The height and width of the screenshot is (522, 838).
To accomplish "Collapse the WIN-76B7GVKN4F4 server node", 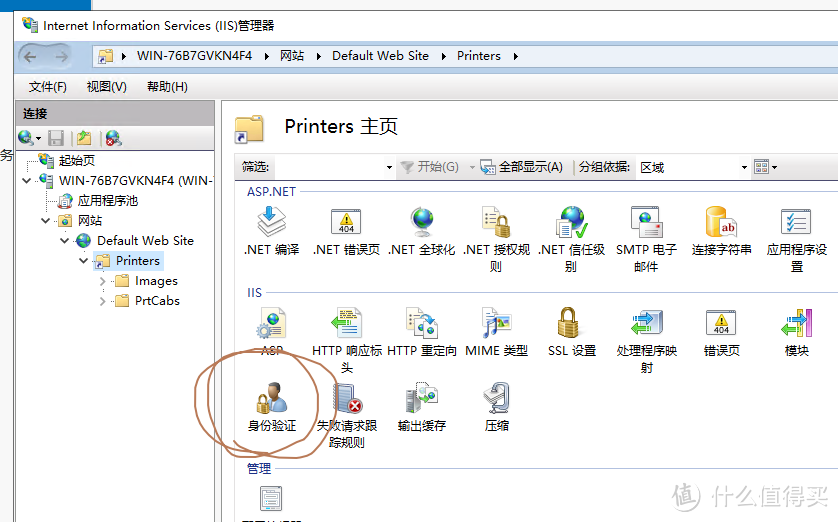I will click(x=26, y=181).
